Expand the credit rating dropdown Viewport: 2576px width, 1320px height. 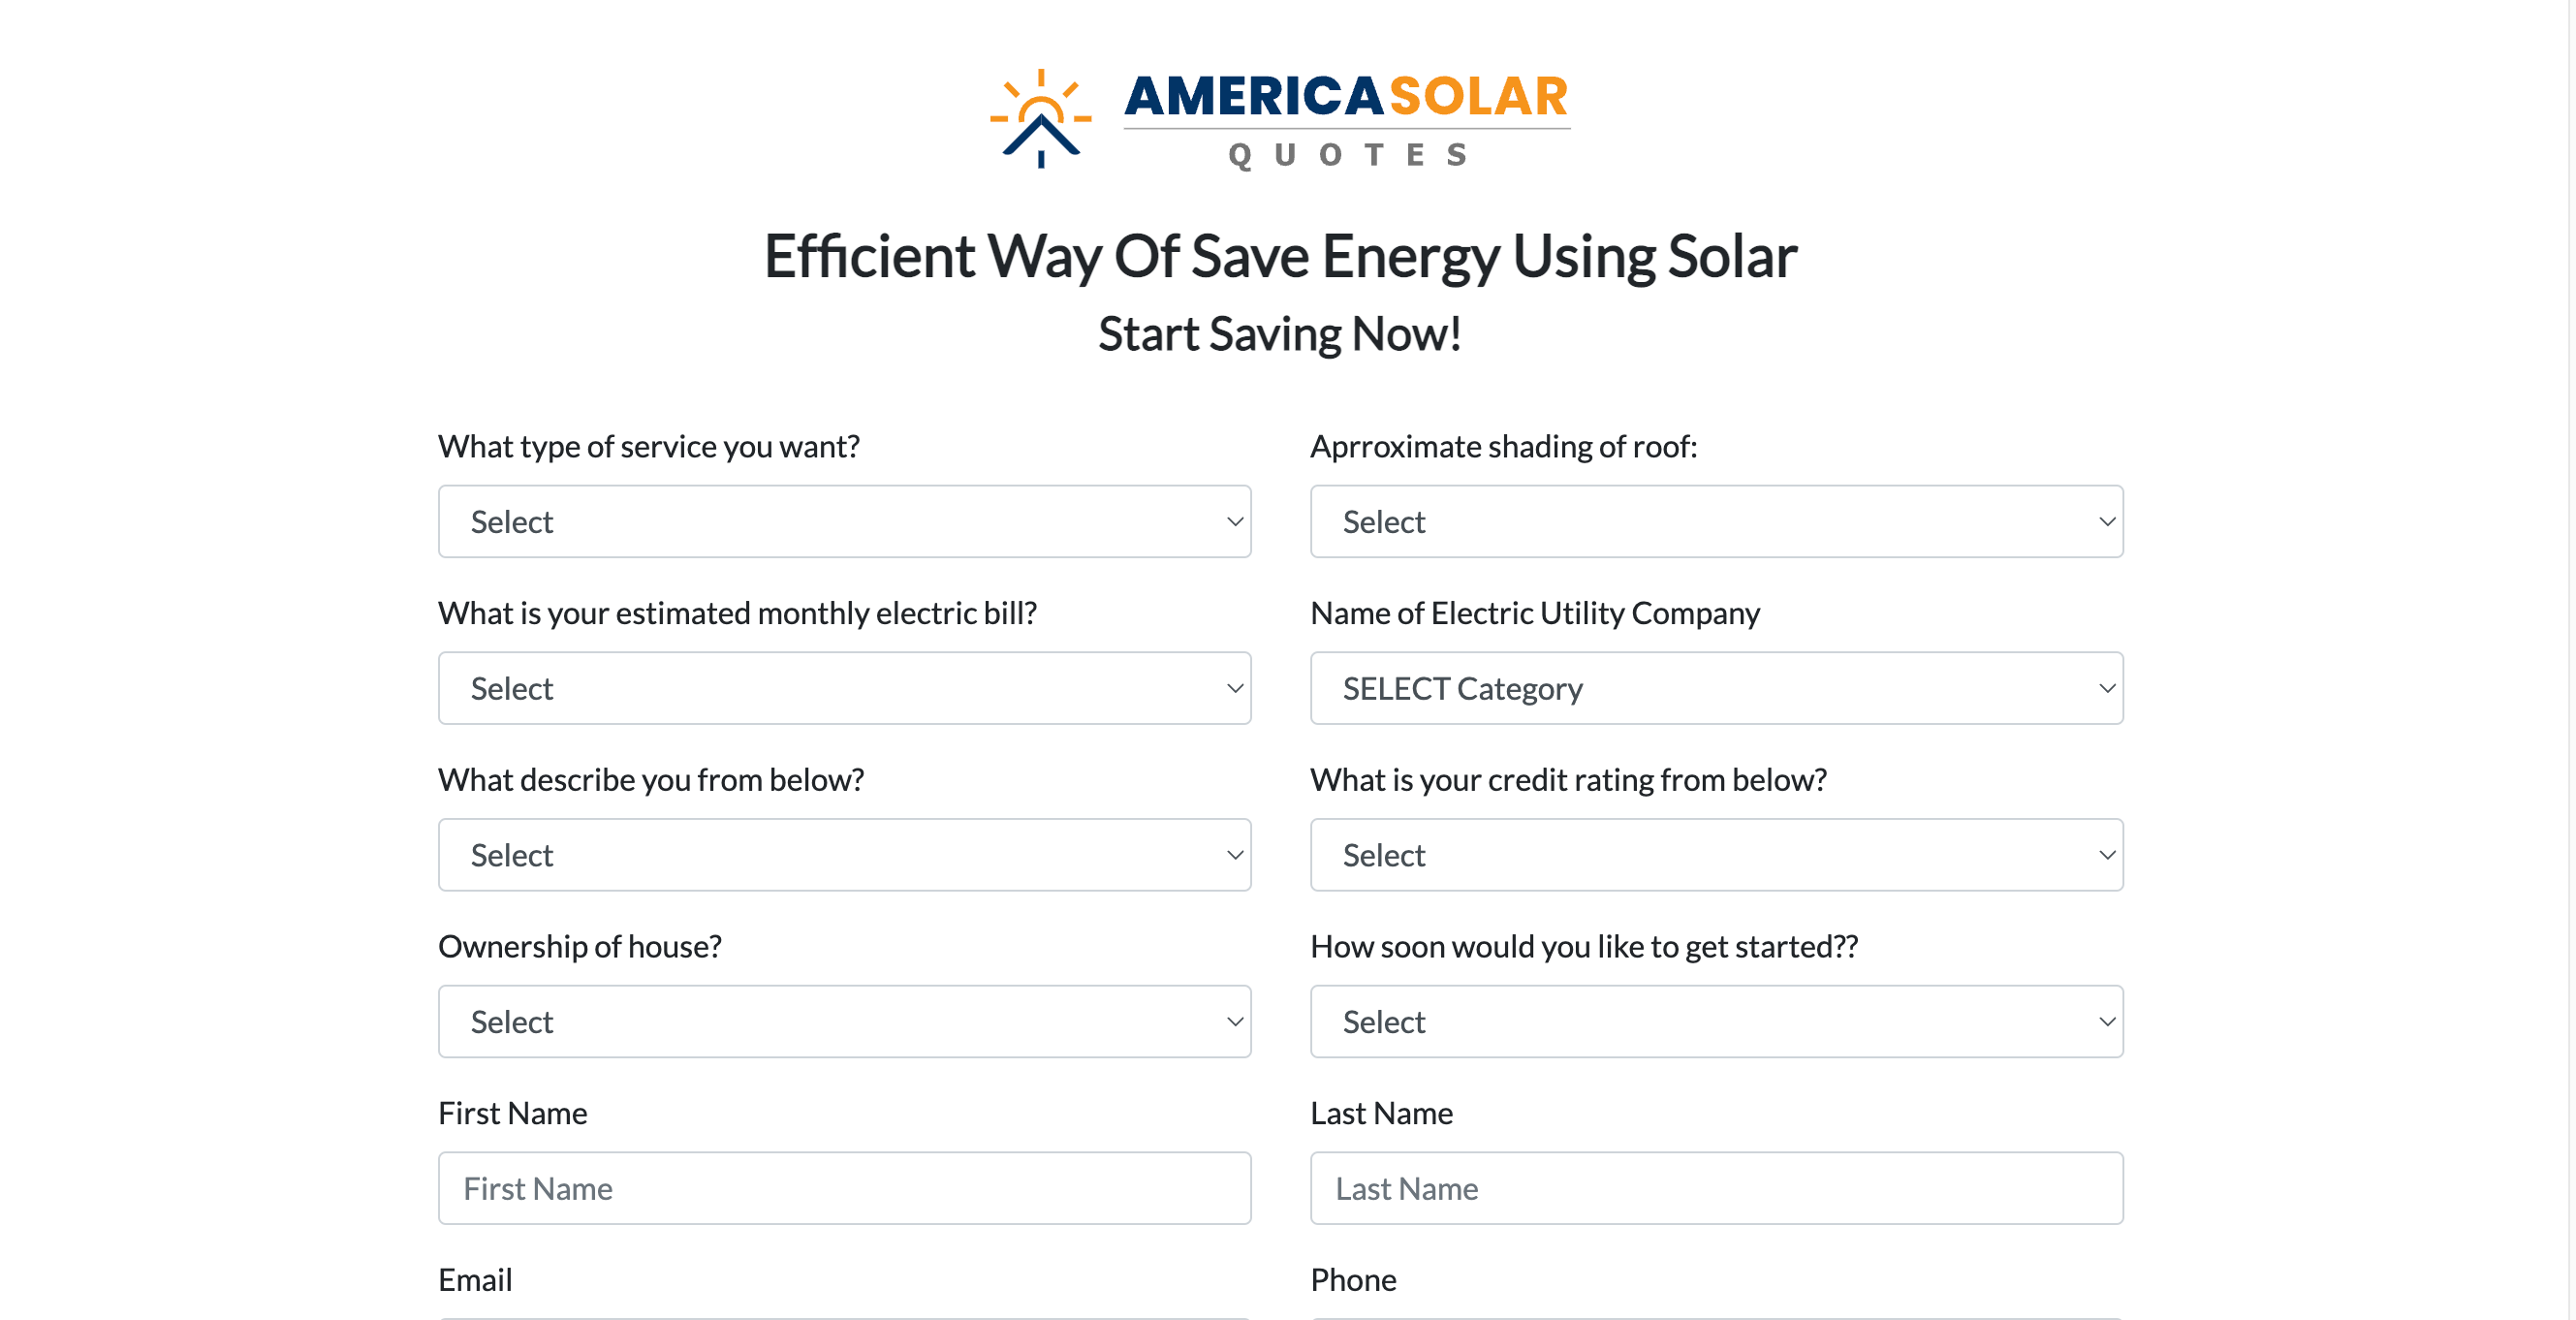coord(1716,855)
